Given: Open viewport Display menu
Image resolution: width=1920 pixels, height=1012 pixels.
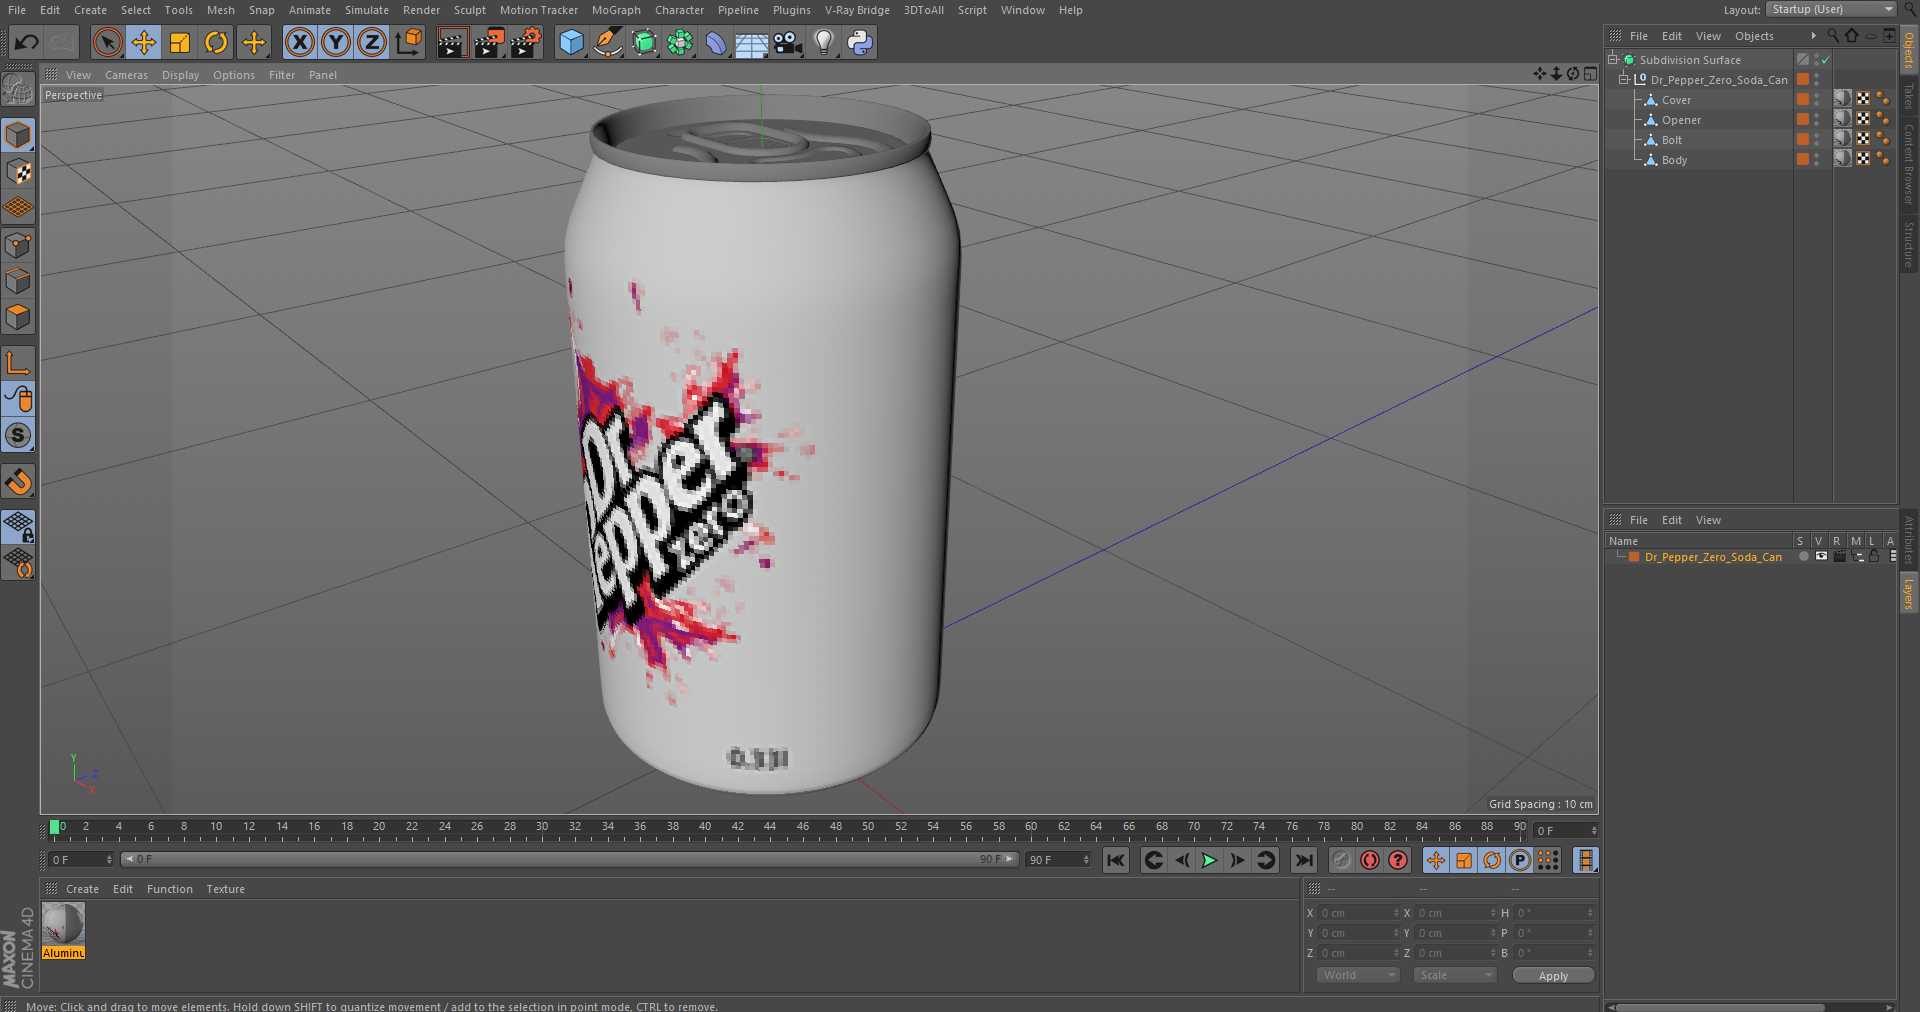Looking at the screenshot, I should (180, 75).
